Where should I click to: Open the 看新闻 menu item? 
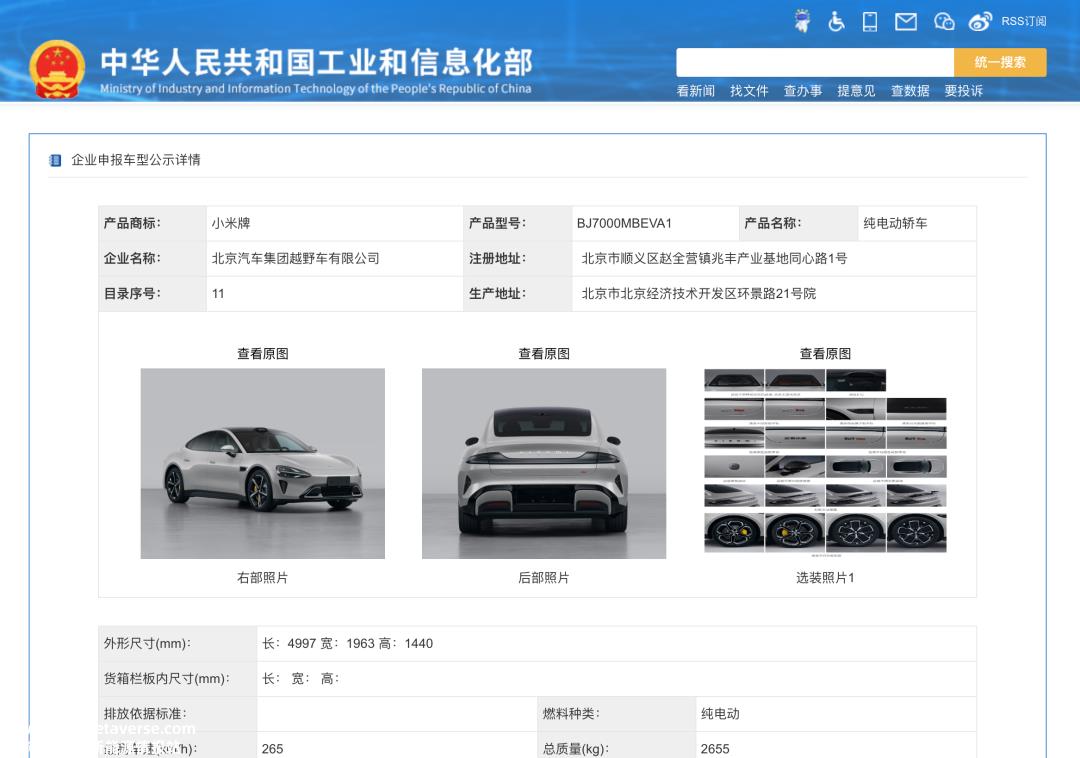(x=696, y=91)
